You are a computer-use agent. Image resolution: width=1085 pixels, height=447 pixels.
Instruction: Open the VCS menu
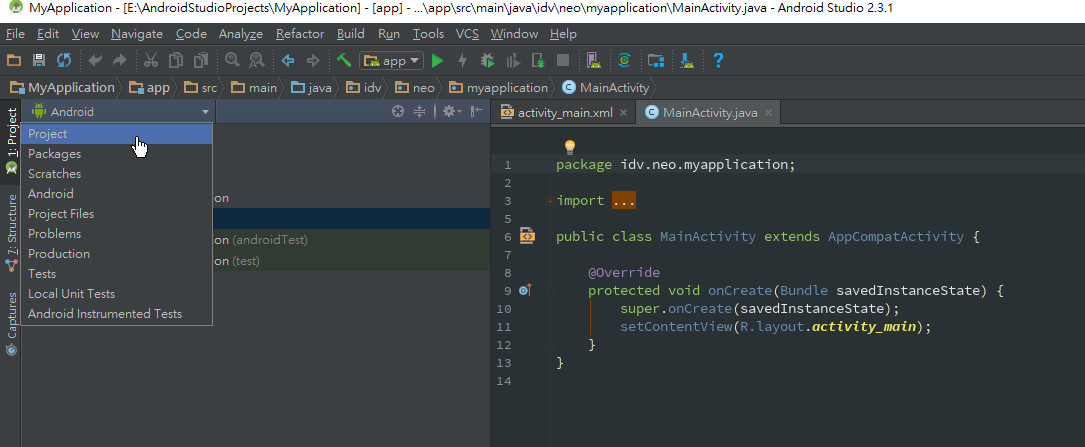467,34
